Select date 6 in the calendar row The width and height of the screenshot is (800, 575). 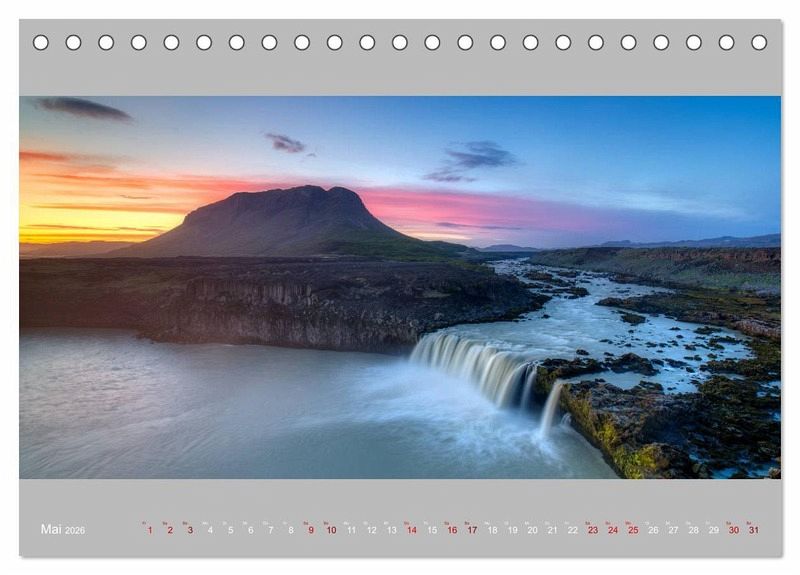(x=251, y=530)
